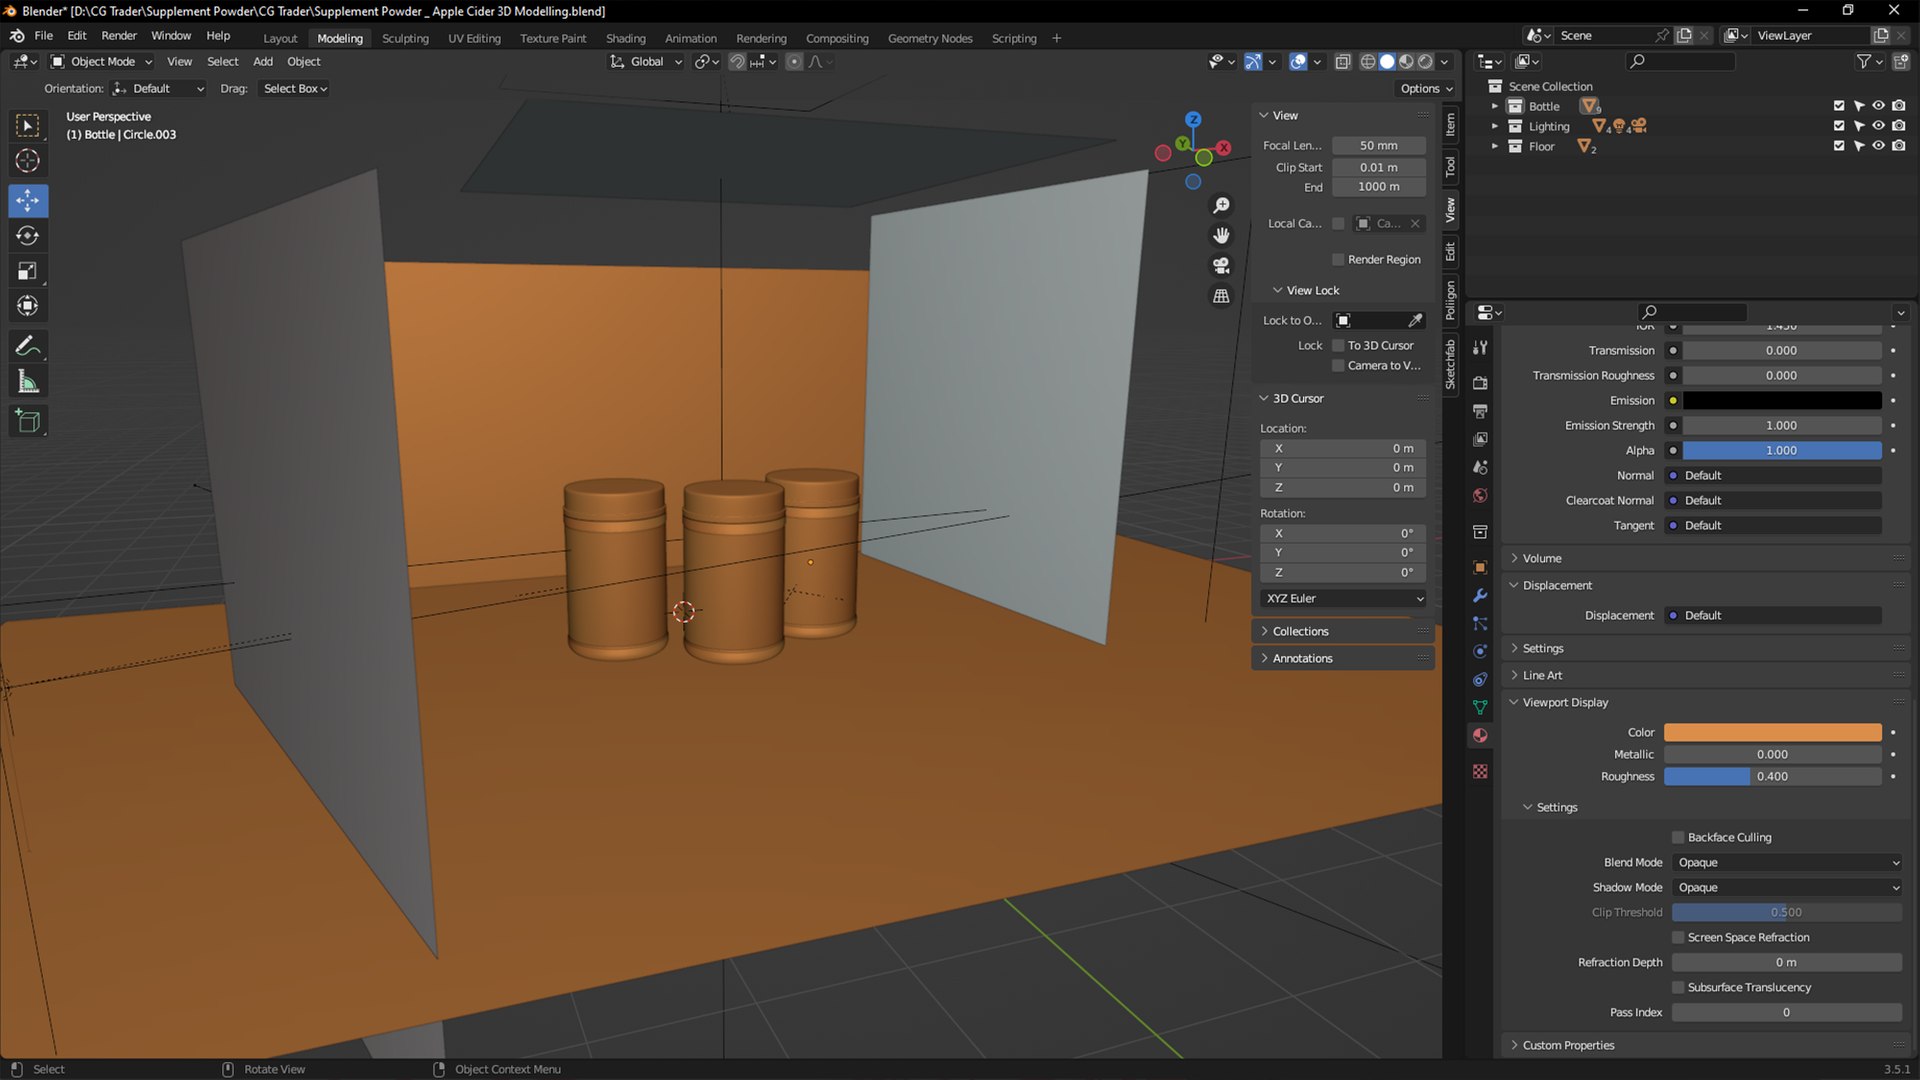This screenshot has height=1080, width=1920.
Task: Click the Options button
Action: [x=1427, y=89]
